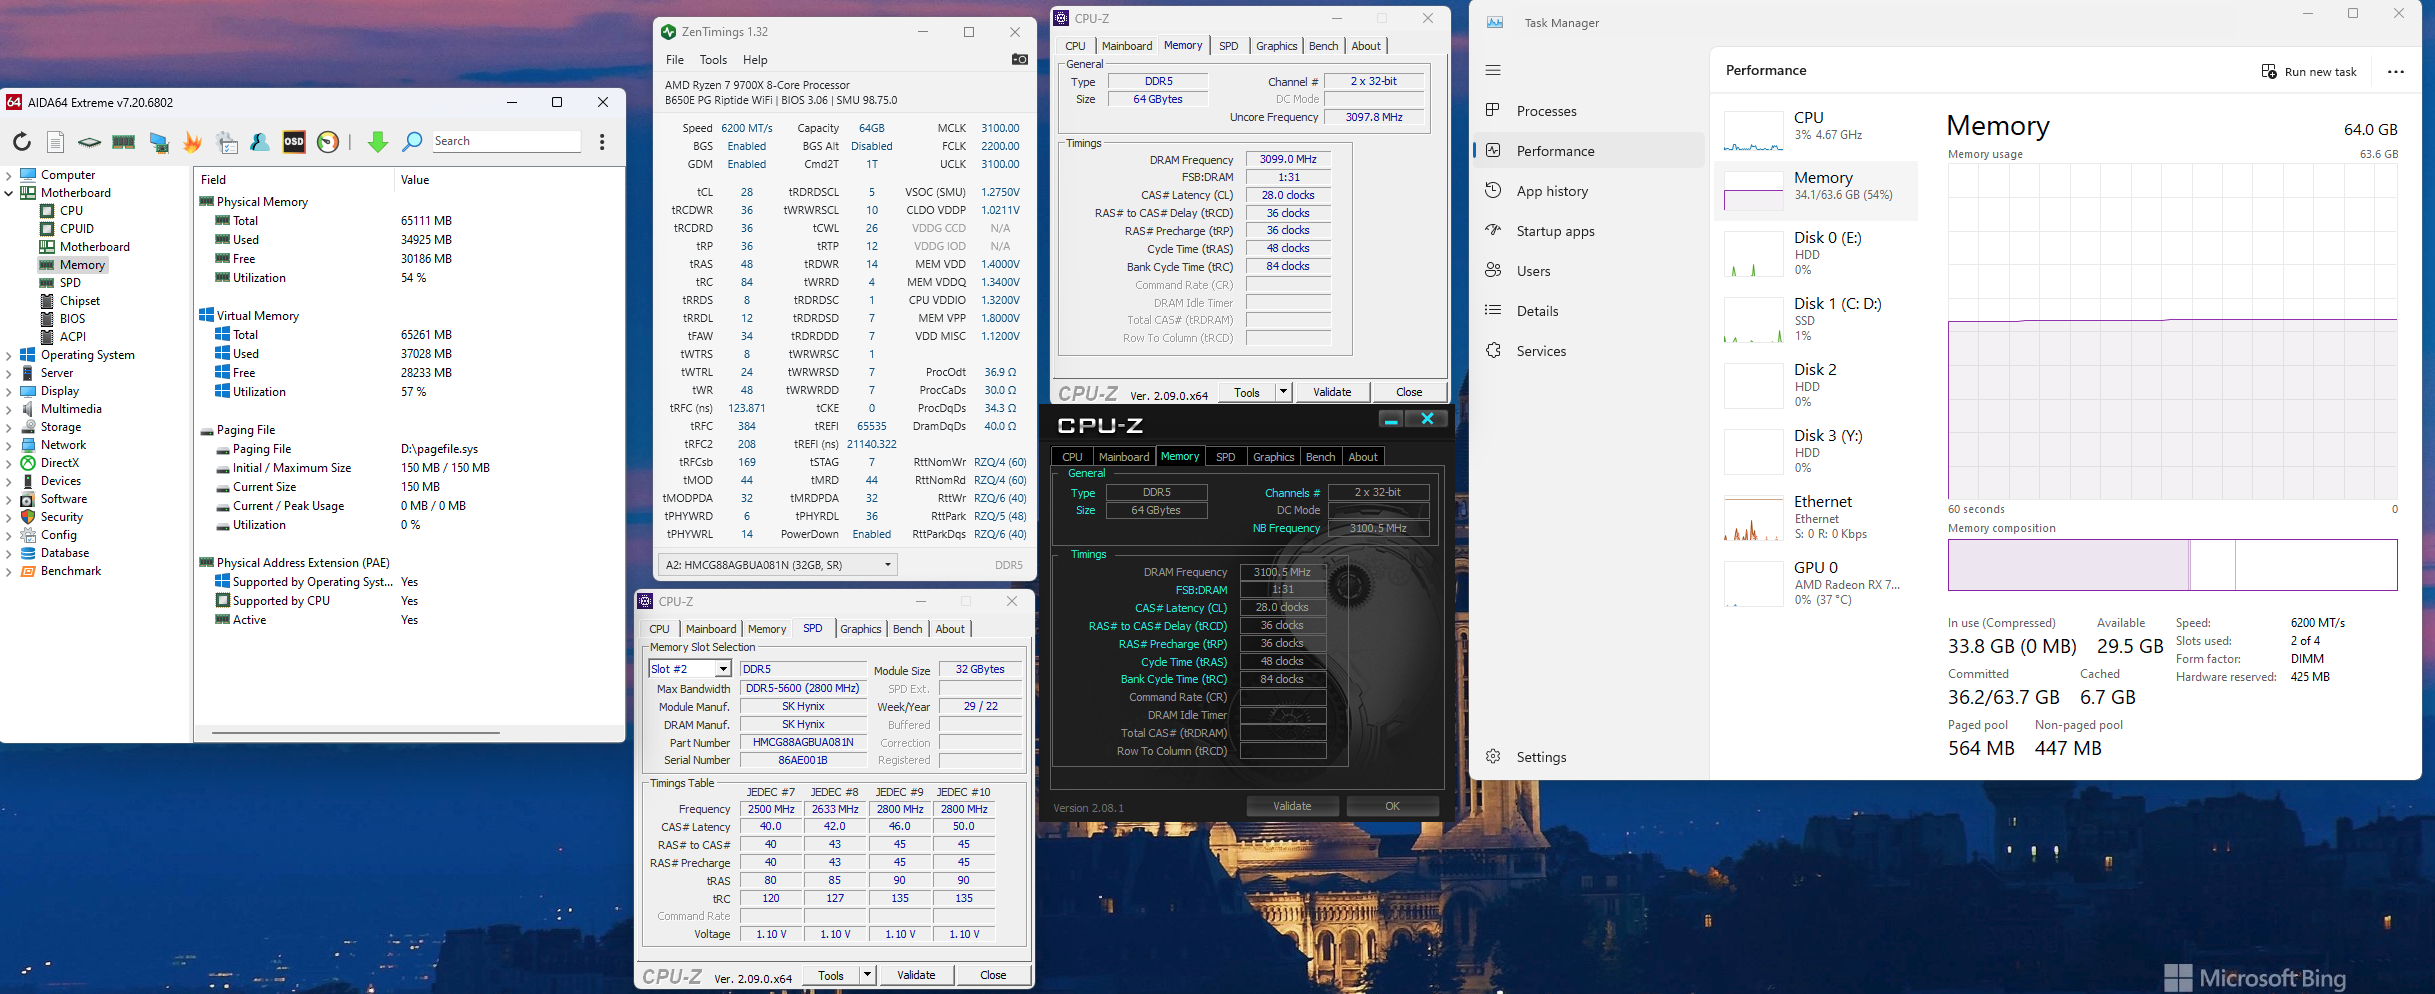2435x994 pixels.
Task: Click Run new task in Task Manager
Action: (x=2310, y=72)
